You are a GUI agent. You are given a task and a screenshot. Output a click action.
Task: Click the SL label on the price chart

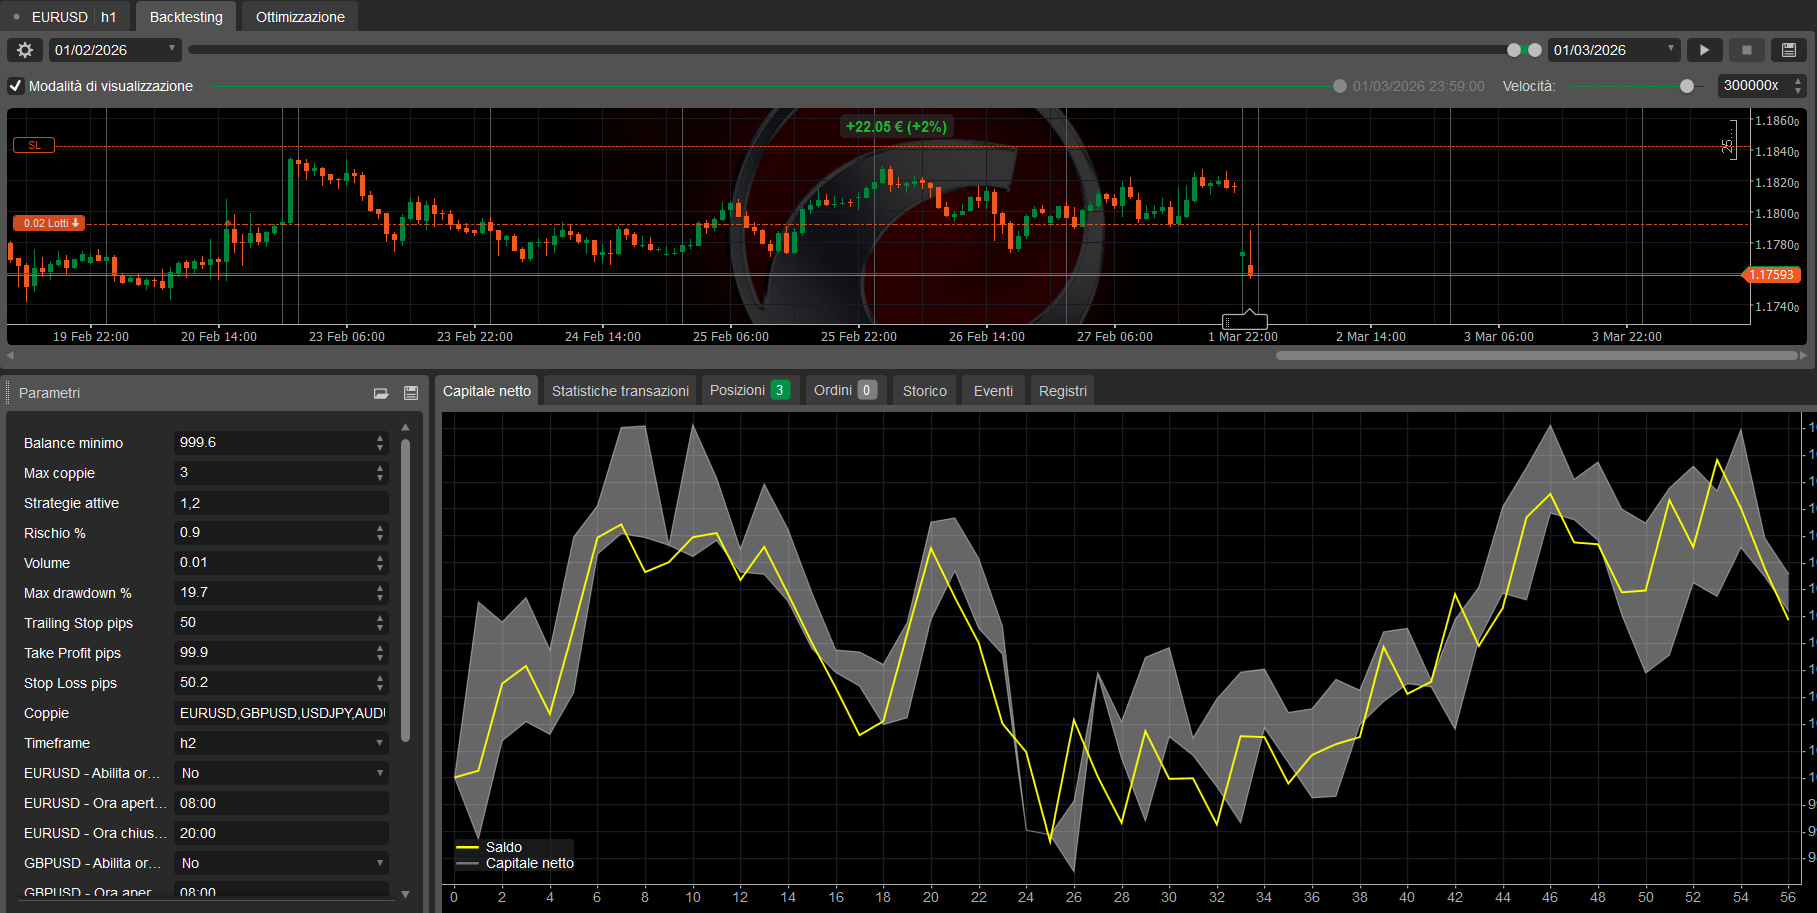coord(33,145)
